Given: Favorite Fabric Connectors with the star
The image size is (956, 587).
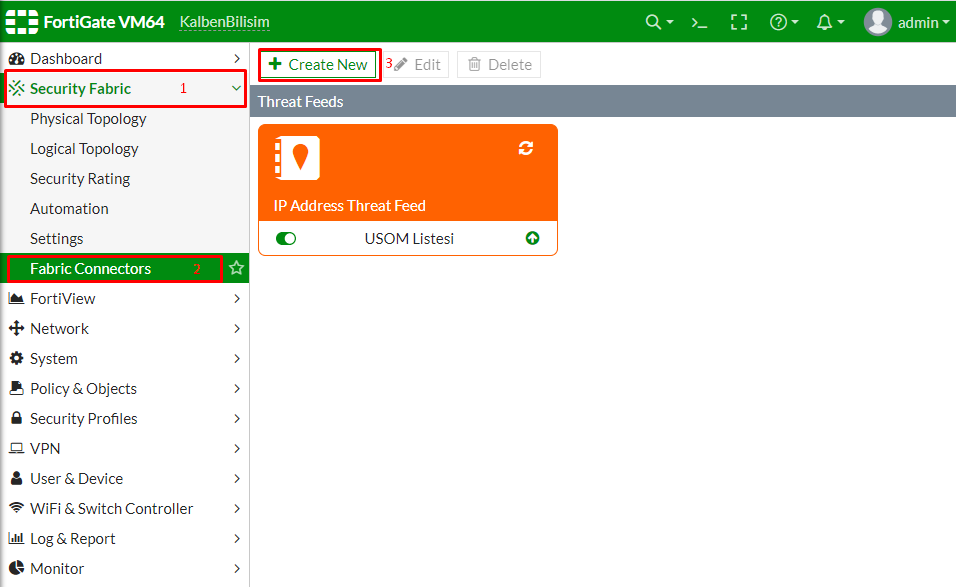Looking at the screenshot, I should tap(236, 268).
